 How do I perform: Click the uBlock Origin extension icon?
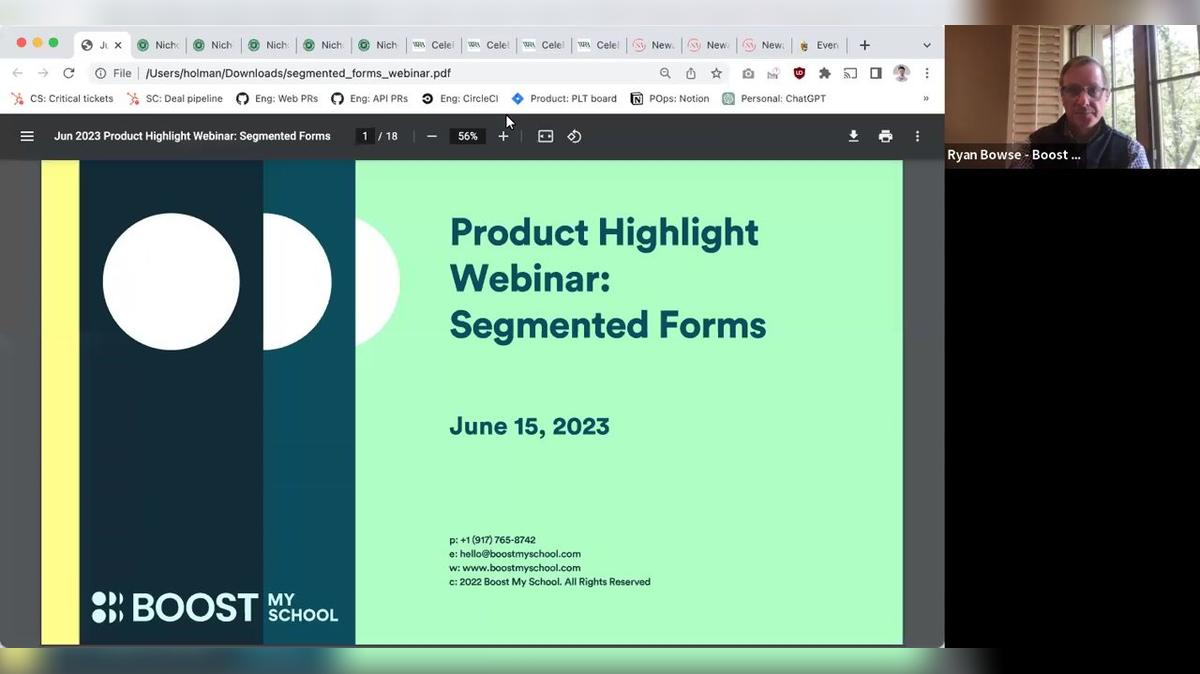(x=800, y=73)
